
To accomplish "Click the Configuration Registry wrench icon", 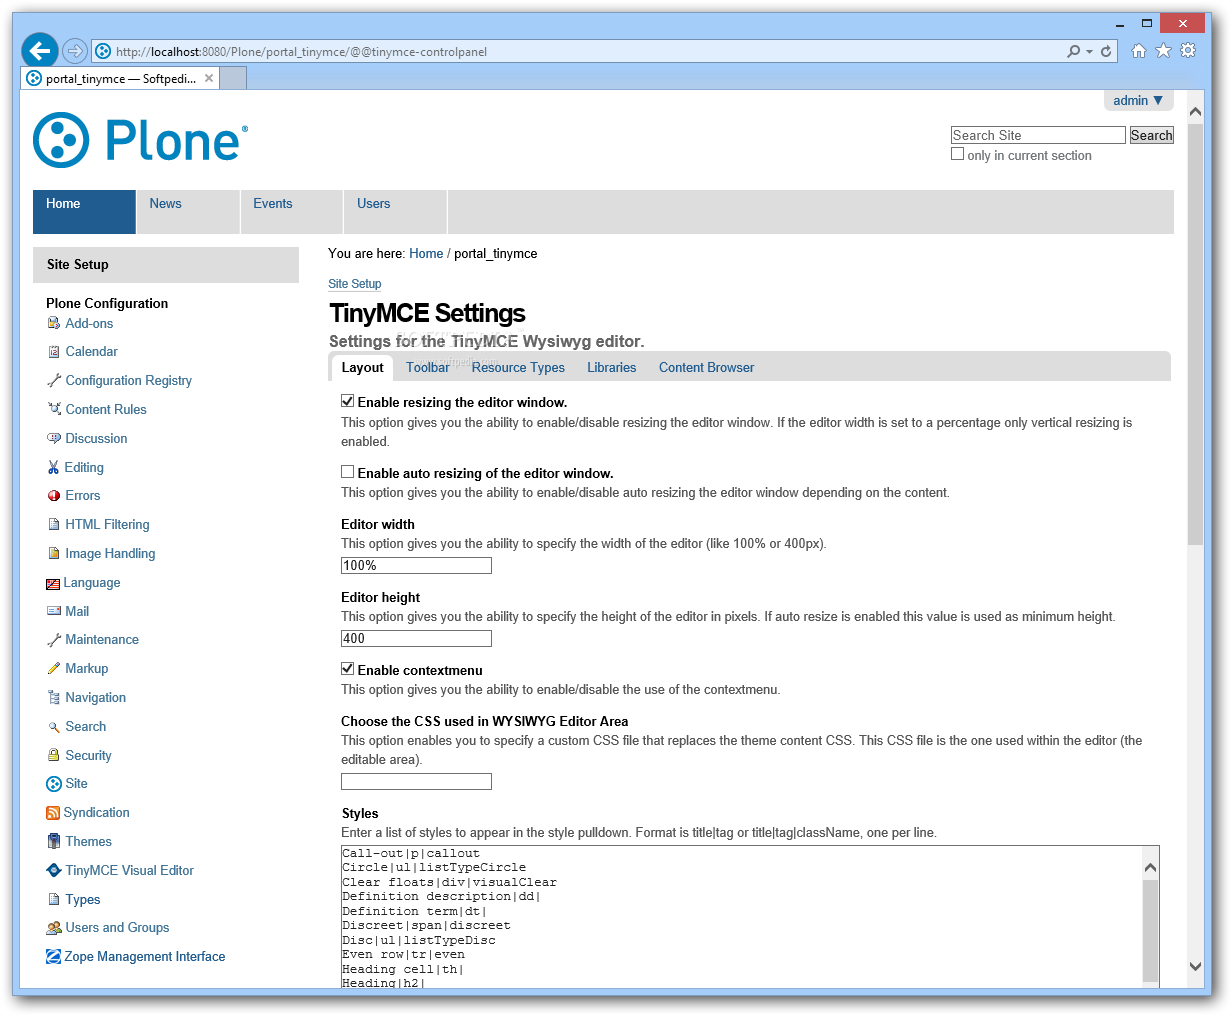I will coord(54,381).
